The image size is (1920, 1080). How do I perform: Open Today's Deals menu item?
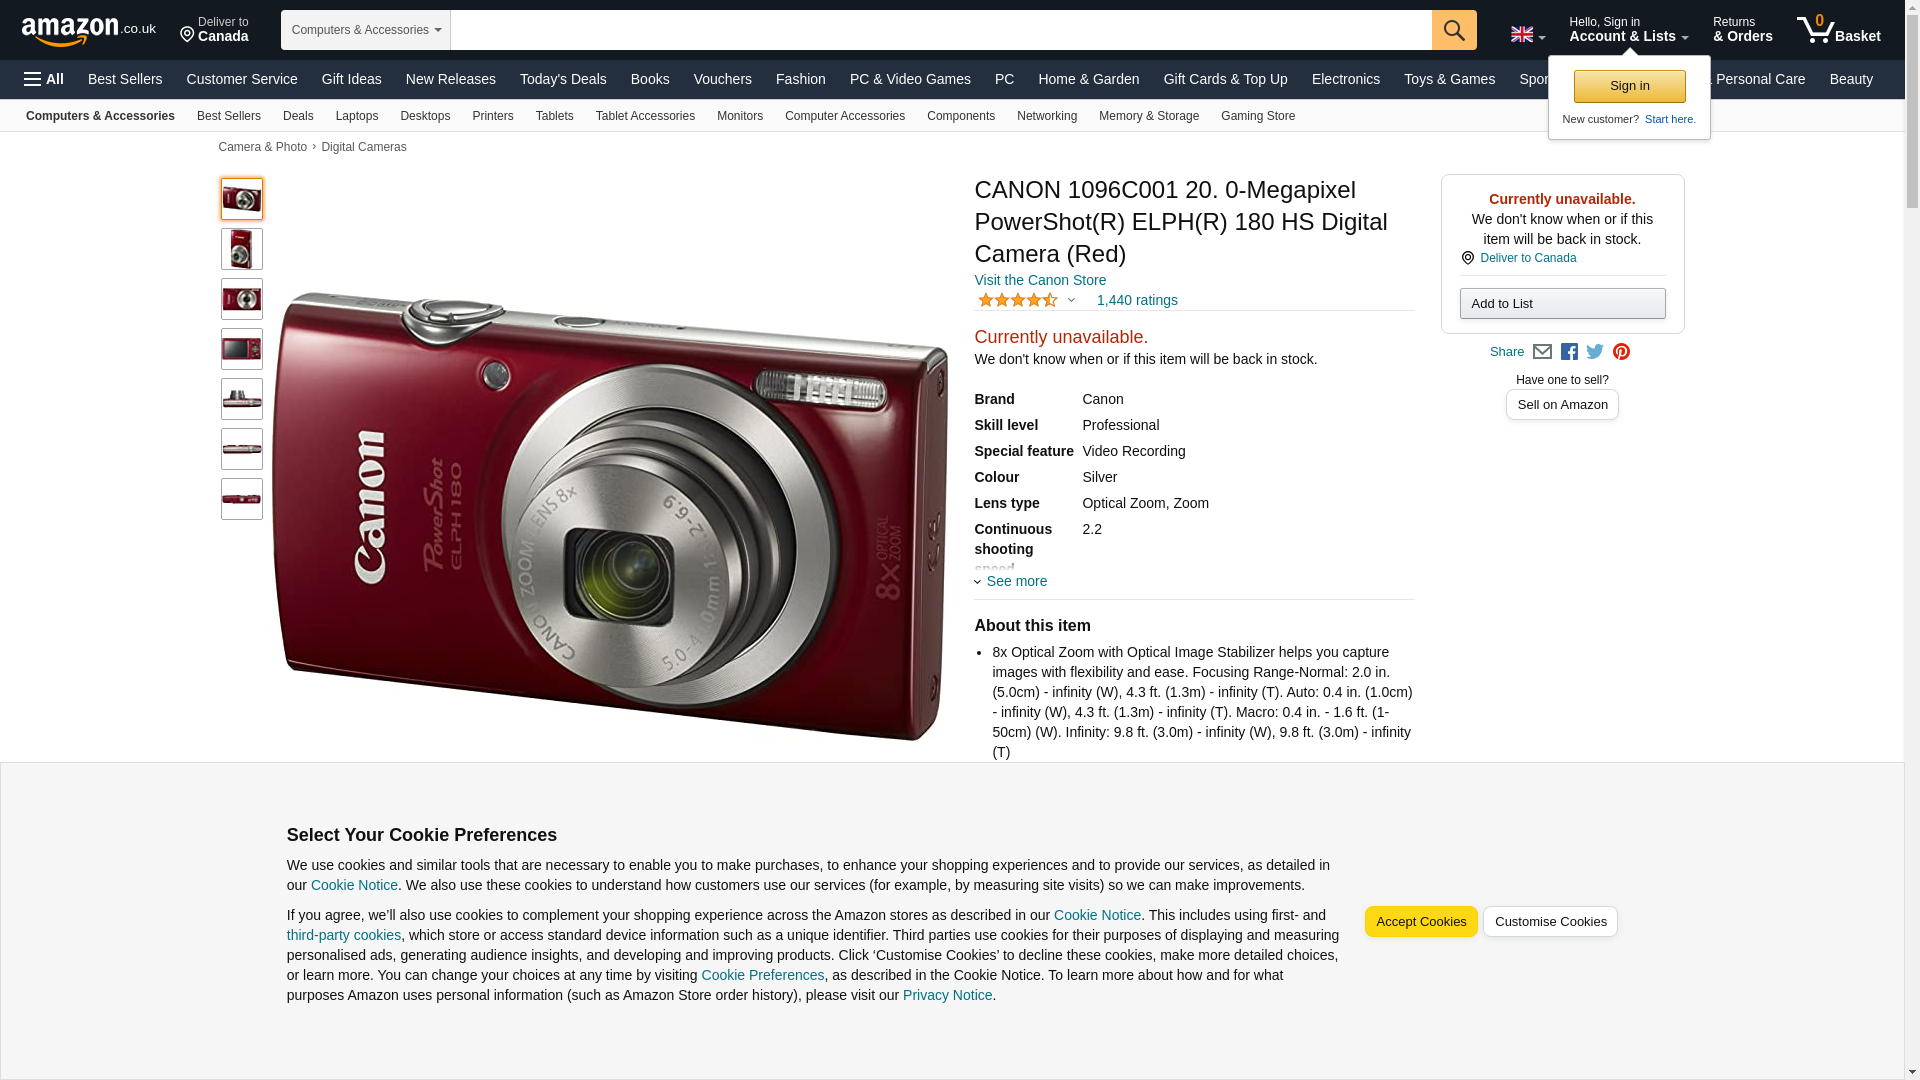tap(563, 79)
